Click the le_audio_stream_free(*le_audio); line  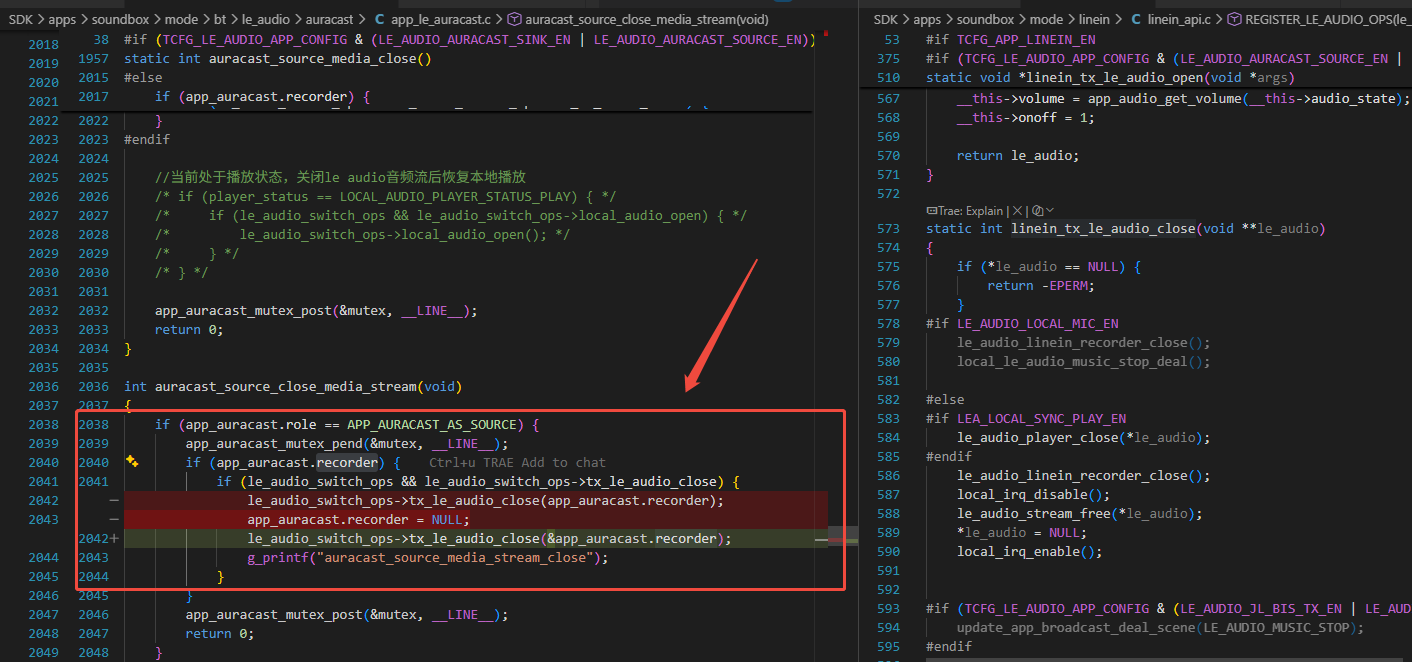click(x=1080, y=514)
